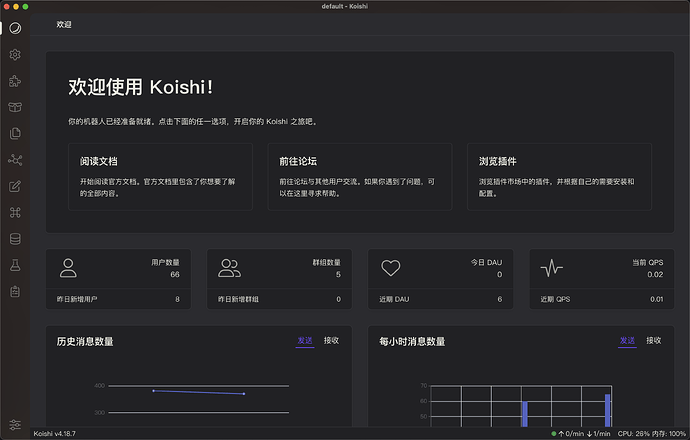Open dependency management box icon

click(x=15, y=107)
